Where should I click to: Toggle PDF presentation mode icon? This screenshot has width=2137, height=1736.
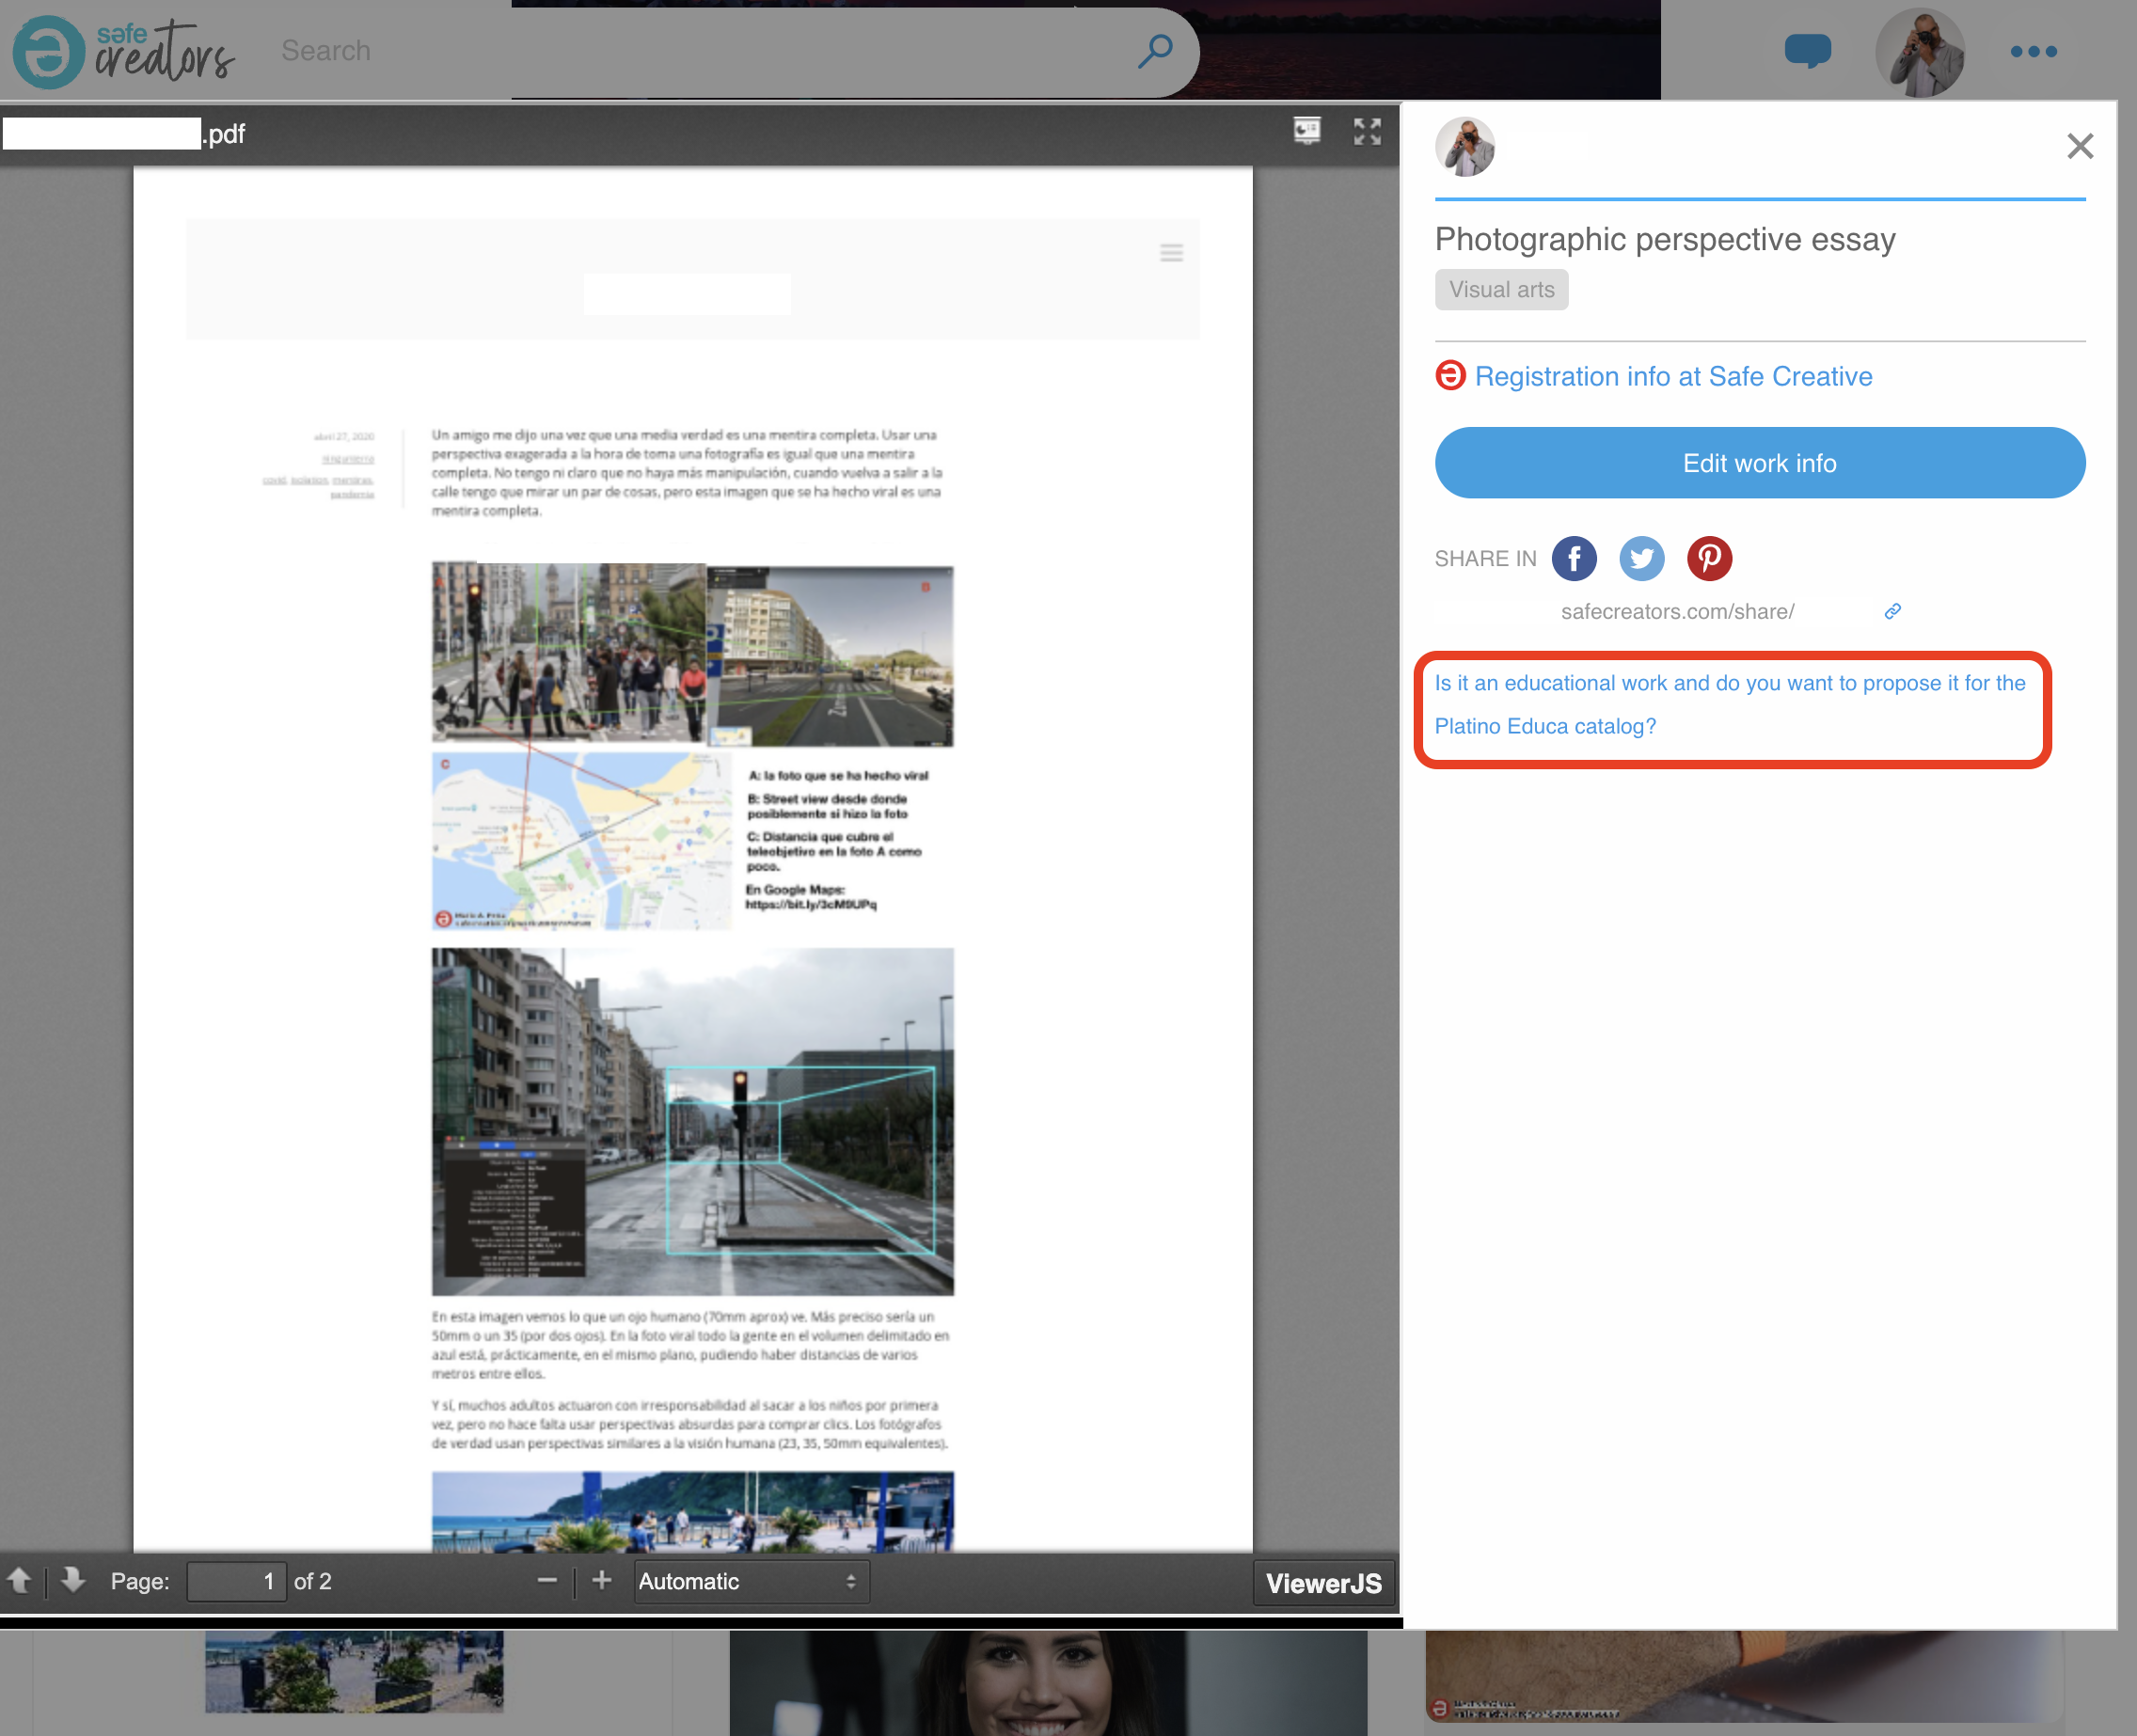tap(1307, 131)
